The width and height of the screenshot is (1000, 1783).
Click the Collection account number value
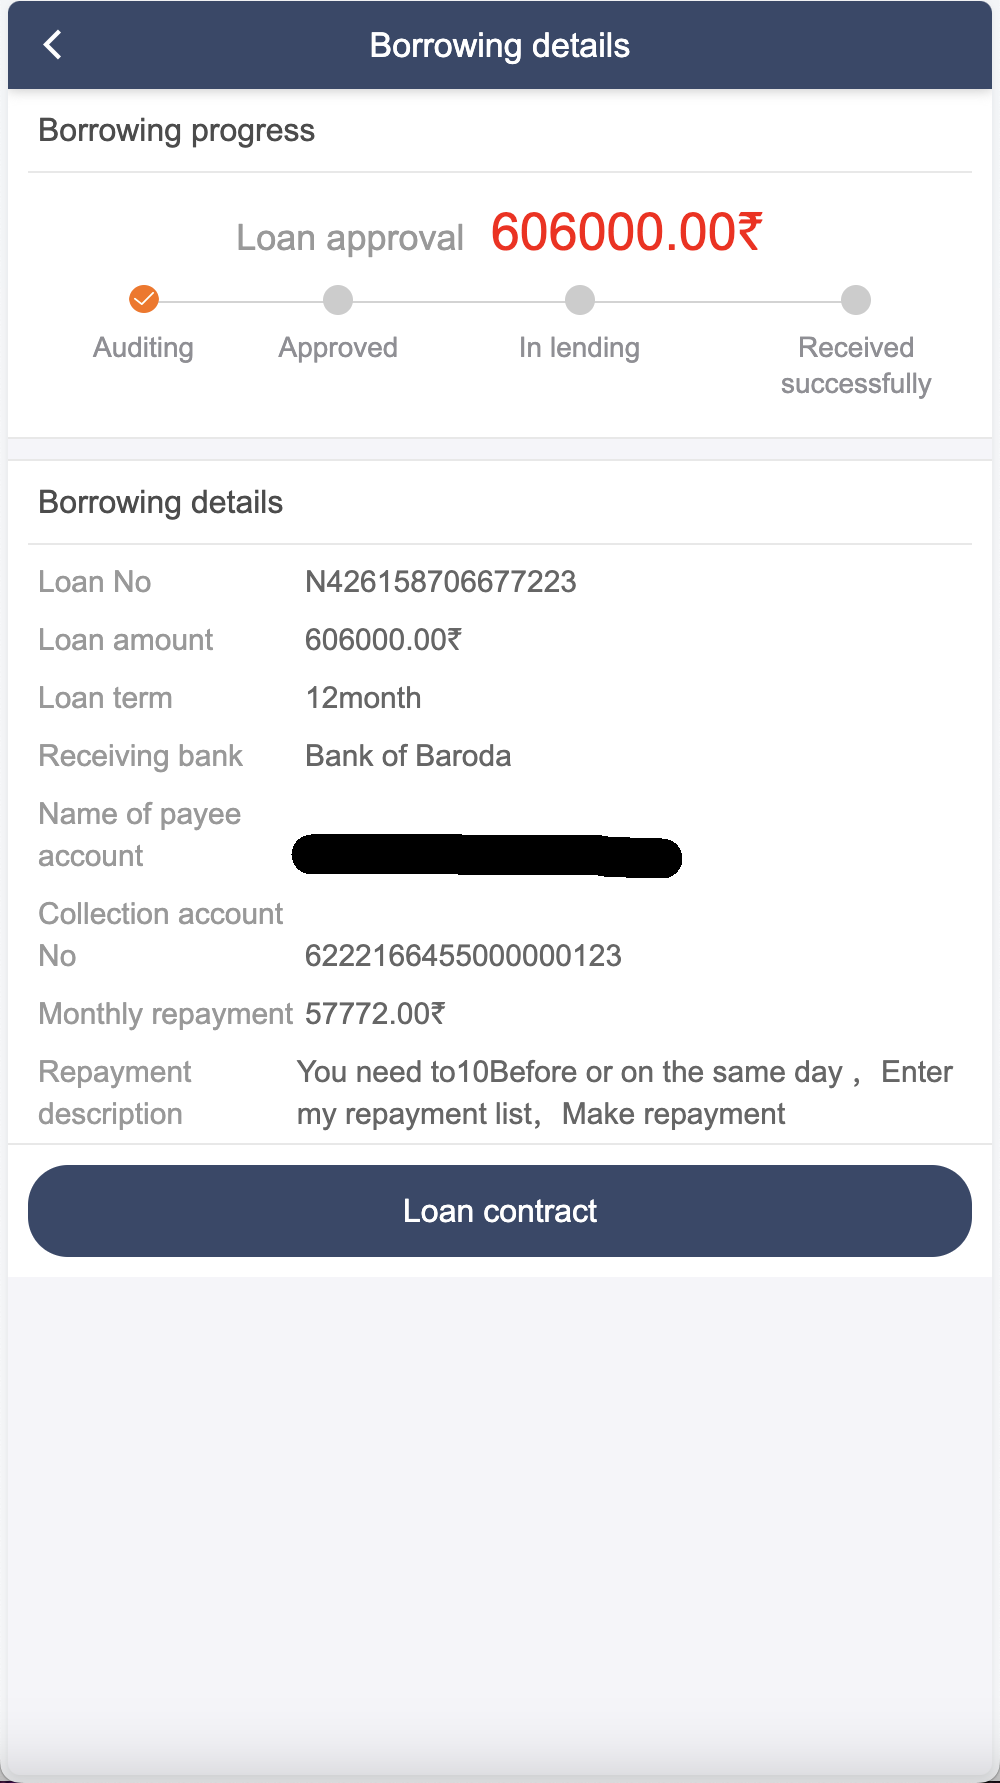[463, 956]
